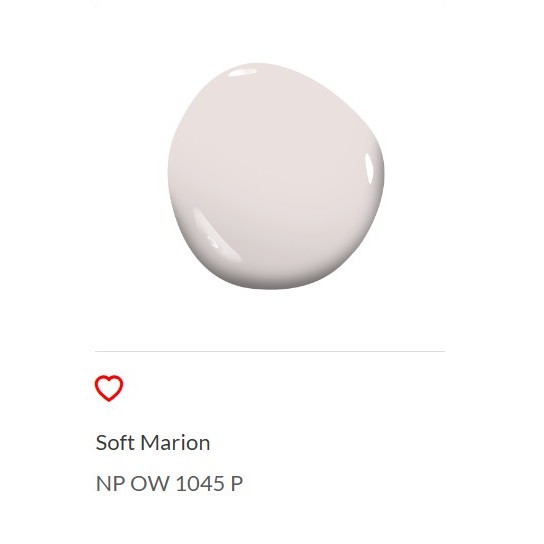Click the trailing P in the color code
The image size is (544, 544).
click(x=237, y=483)
